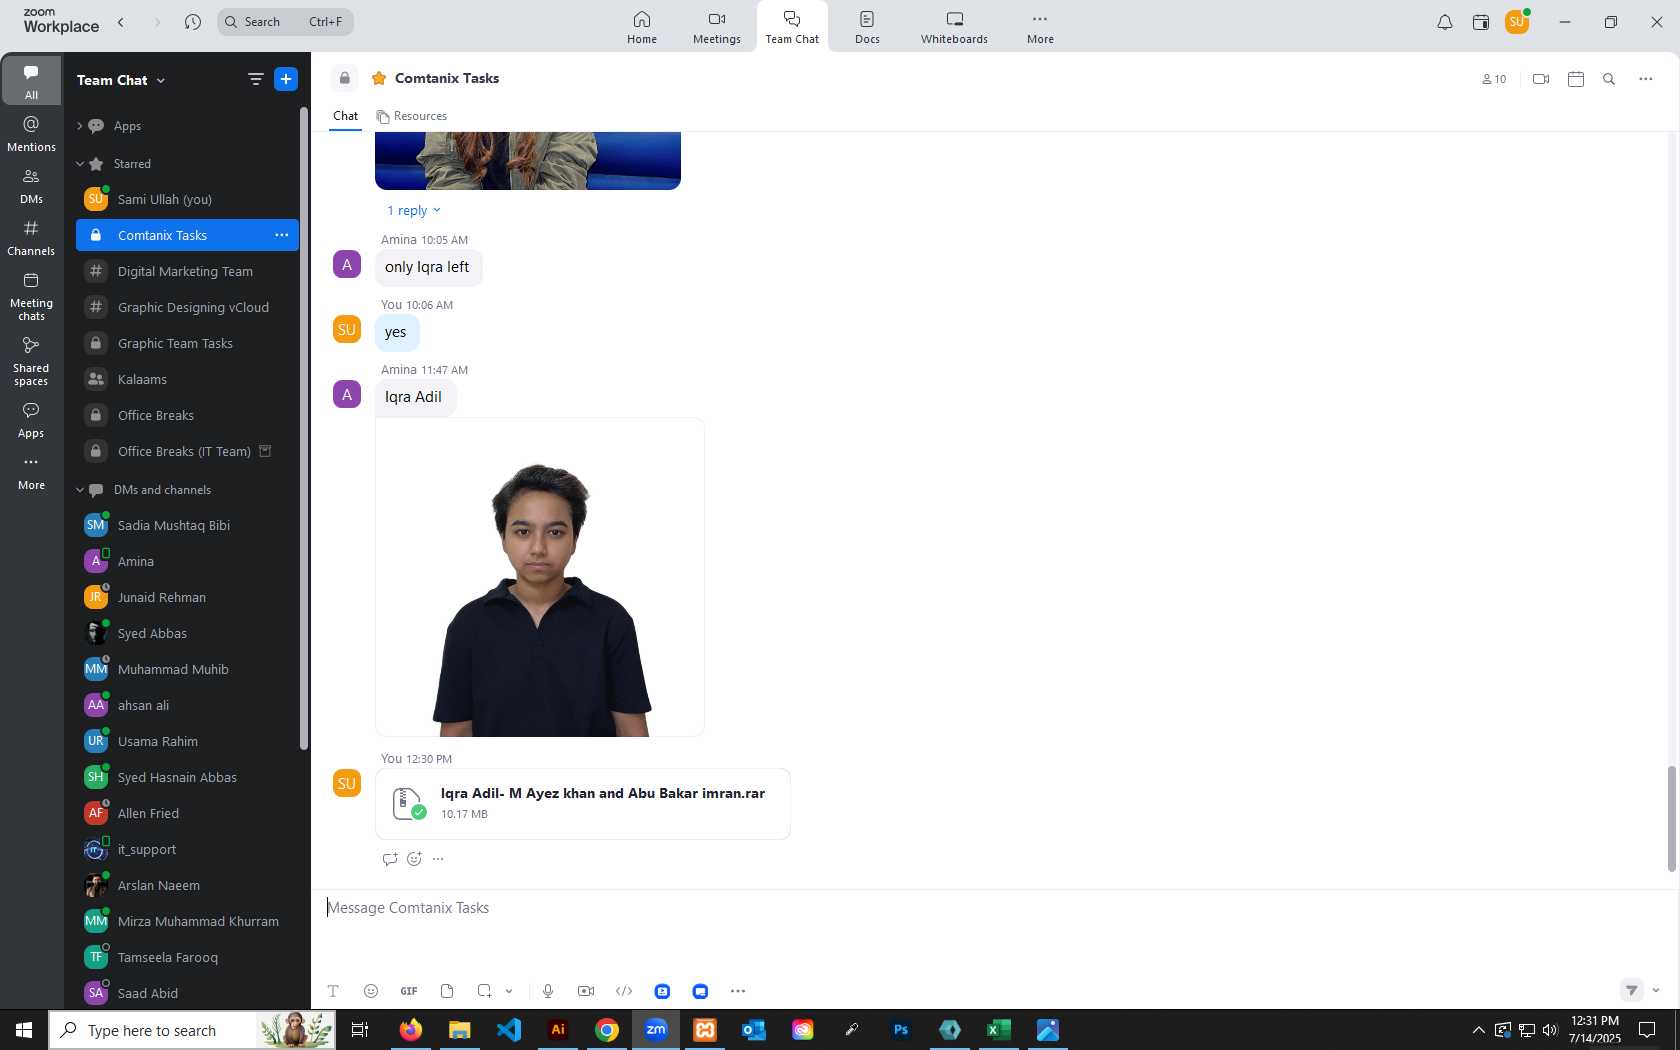Click the sidebar chat list scrollbar
The height and width of the screenshot is (1050, 1680).
304,428
